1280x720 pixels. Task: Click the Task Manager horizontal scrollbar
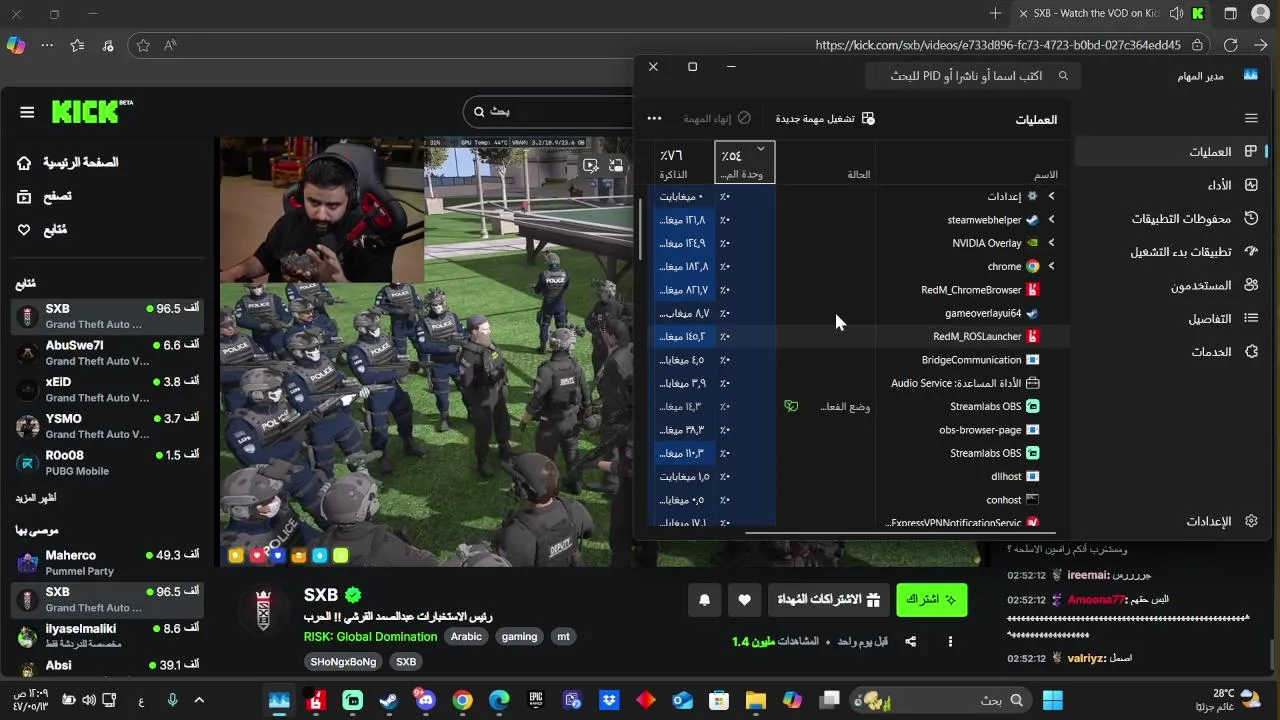900,533
